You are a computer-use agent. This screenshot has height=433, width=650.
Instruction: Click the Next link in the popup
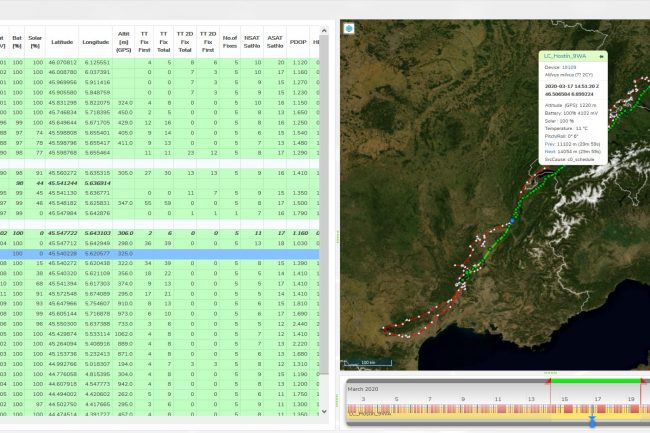click(548, 151)
